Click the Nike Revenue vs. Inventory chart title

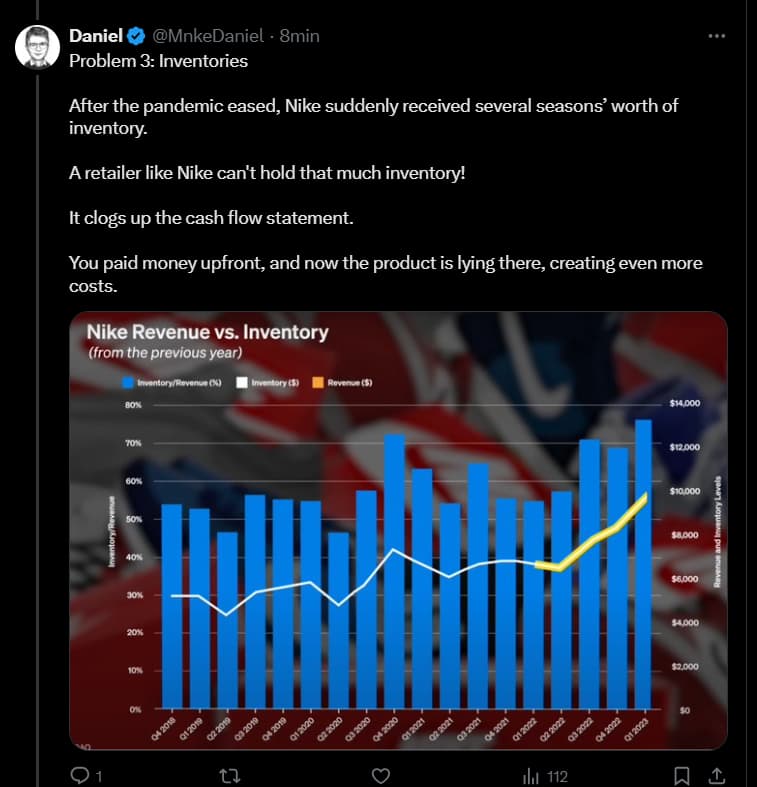tap(207, 332)
